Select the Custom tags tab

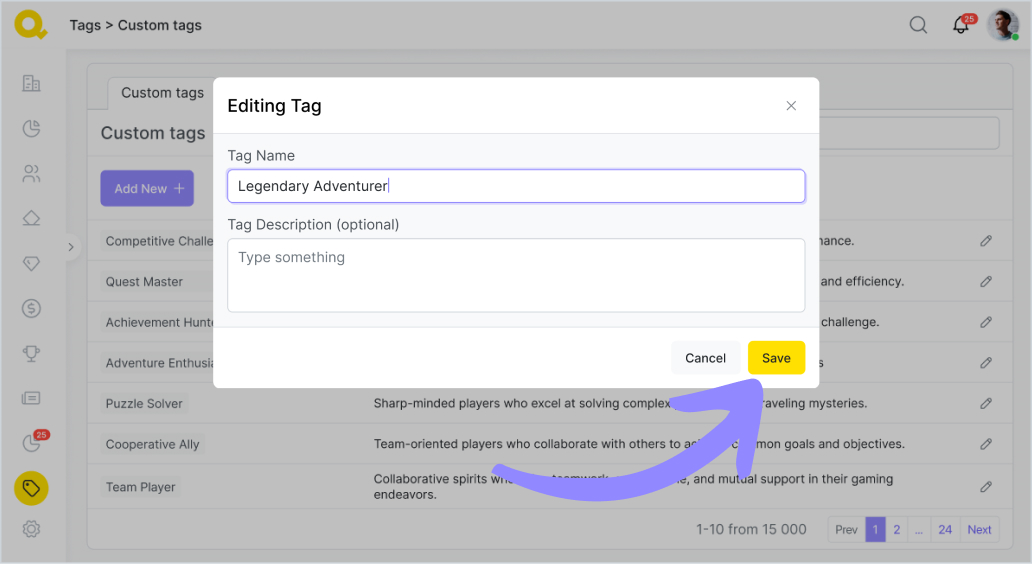click(x=162, y=93)
